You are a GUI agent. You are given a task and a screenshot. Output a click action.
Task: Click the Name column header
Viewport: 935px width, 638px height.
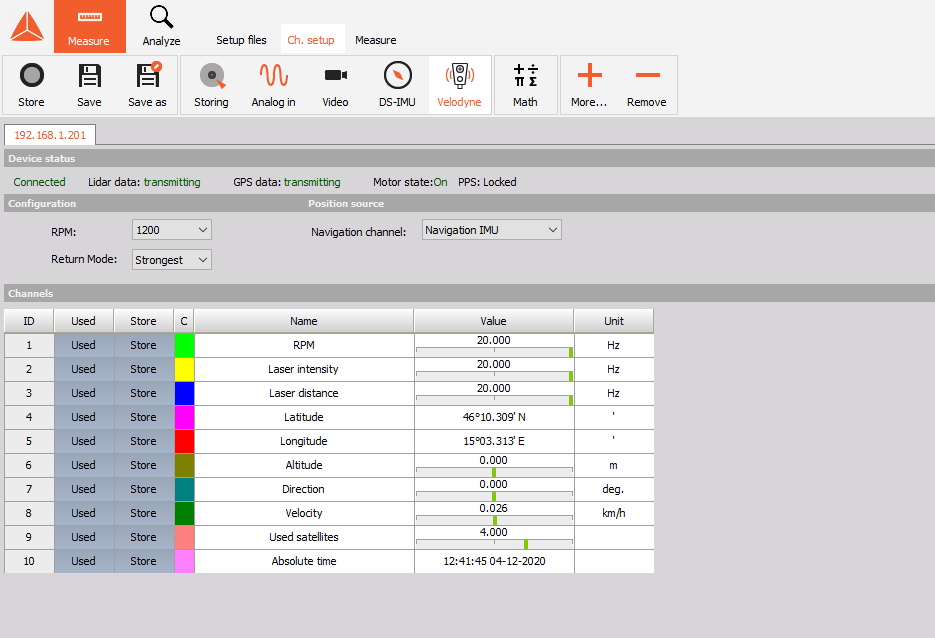[304, 321]
